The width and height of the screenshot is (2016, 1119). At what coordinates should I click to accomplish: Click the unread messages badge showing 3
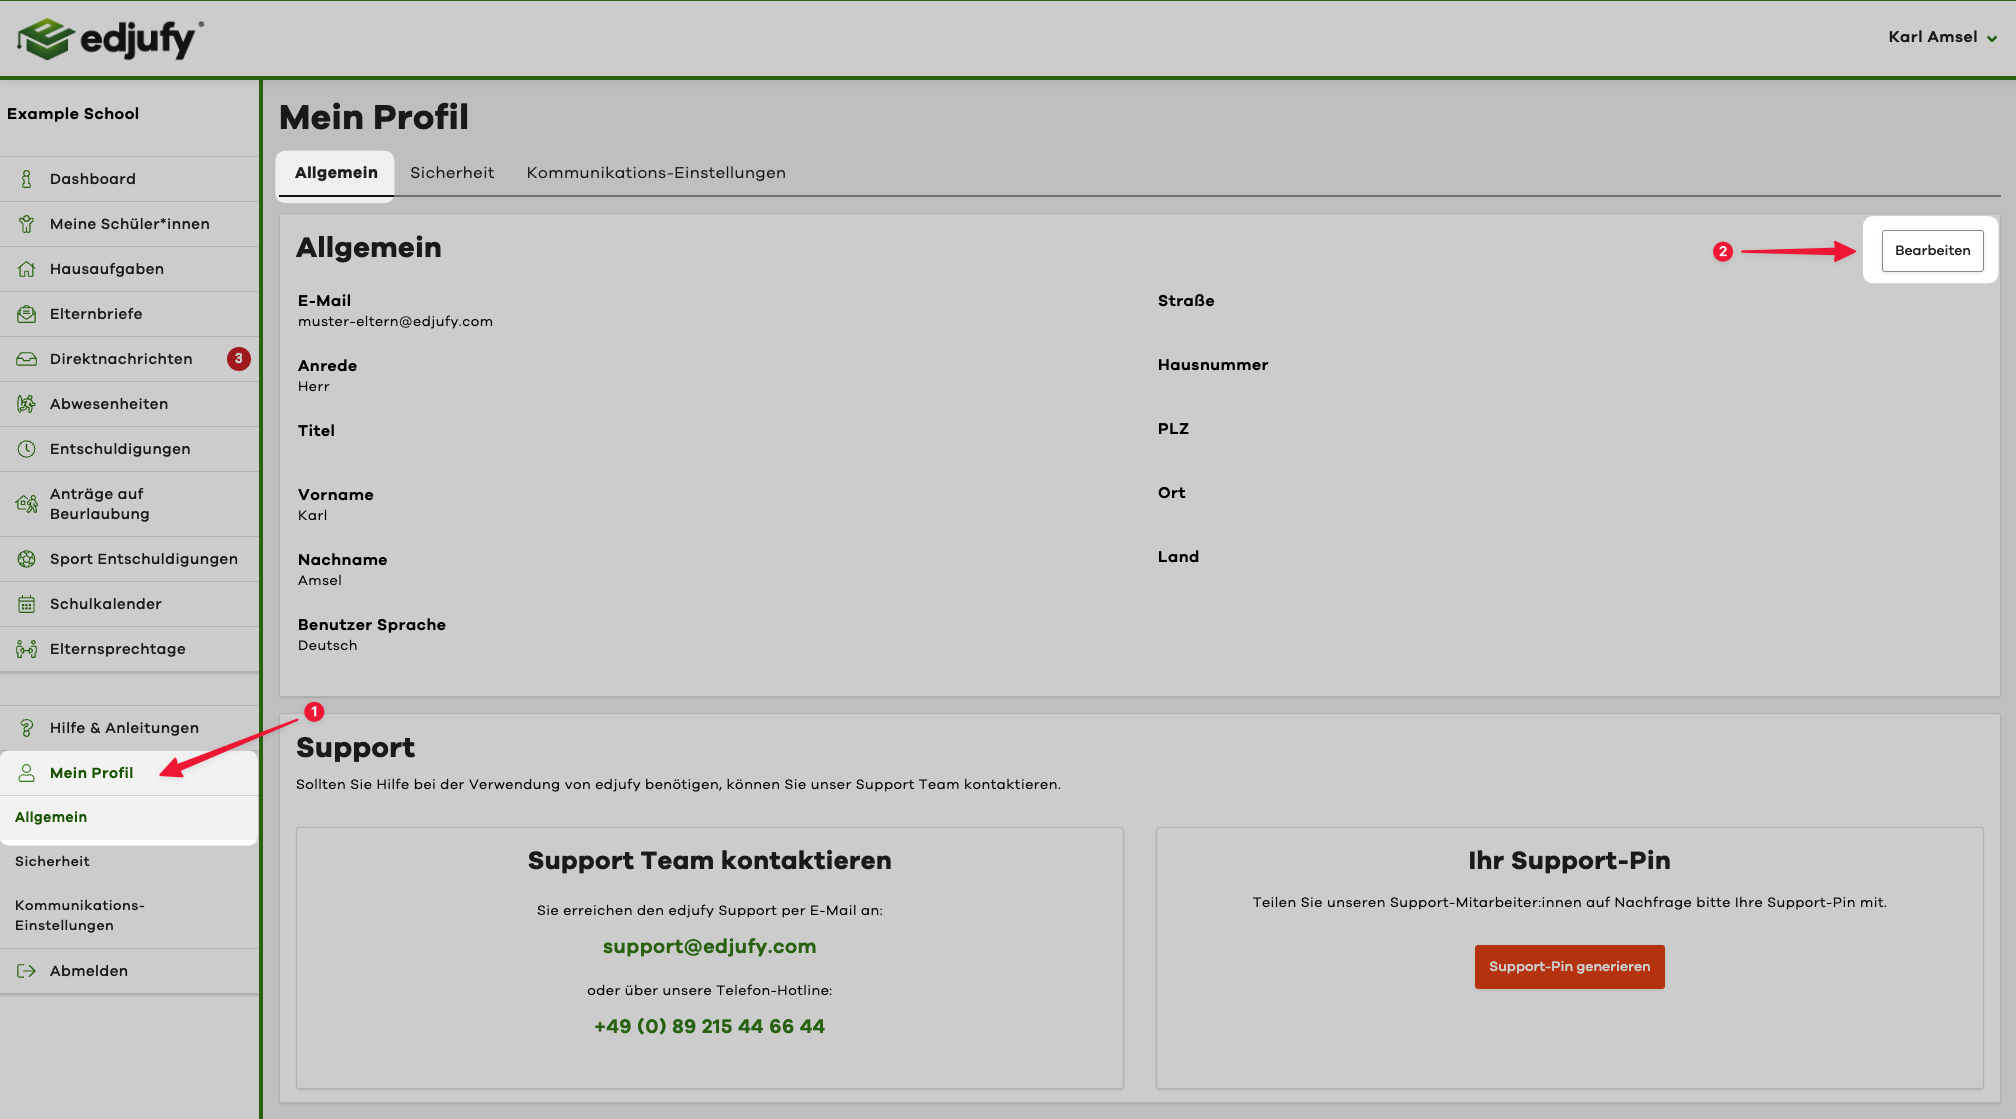click(x=238, y=359)
